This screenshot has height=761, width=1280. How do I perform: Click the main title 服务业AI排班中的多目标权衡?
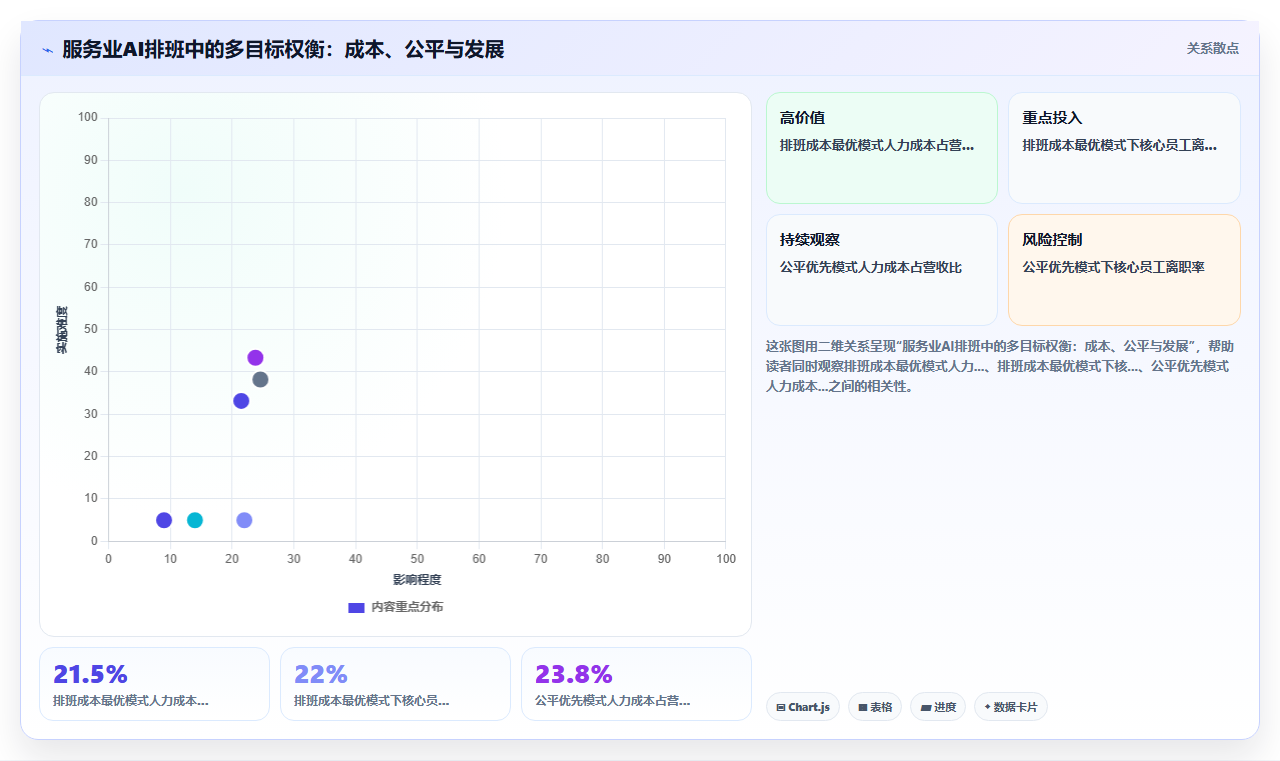tap(283, 49)
